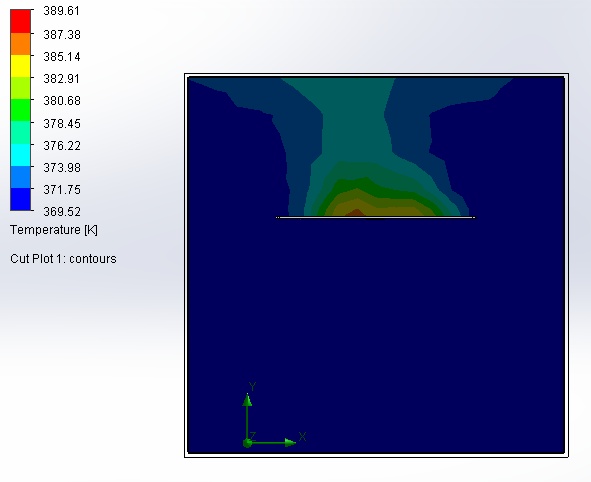Image resolution: width=591 pixels, height=482 pixels.
Task: Select the legend value 387.38
Action: pos(62,35)
